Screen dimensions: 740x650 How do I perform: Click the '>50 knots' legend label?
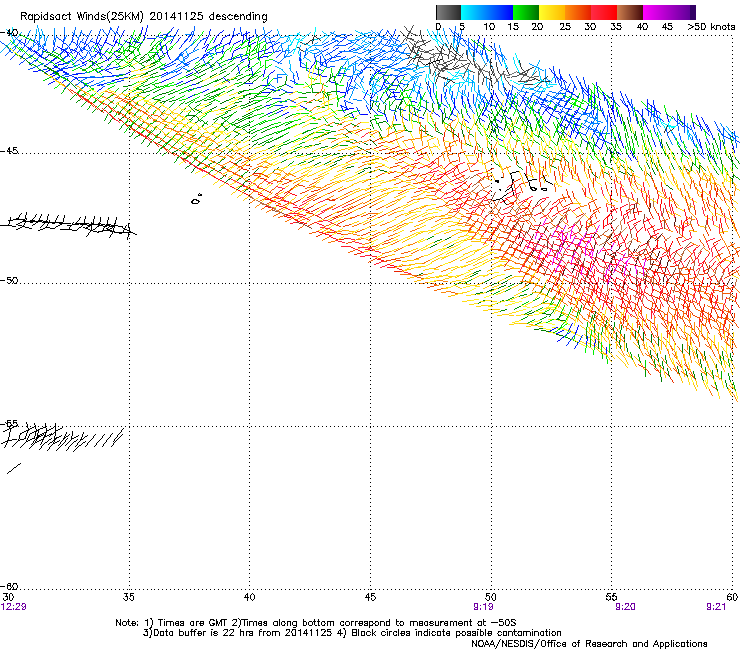click(711, 27)
